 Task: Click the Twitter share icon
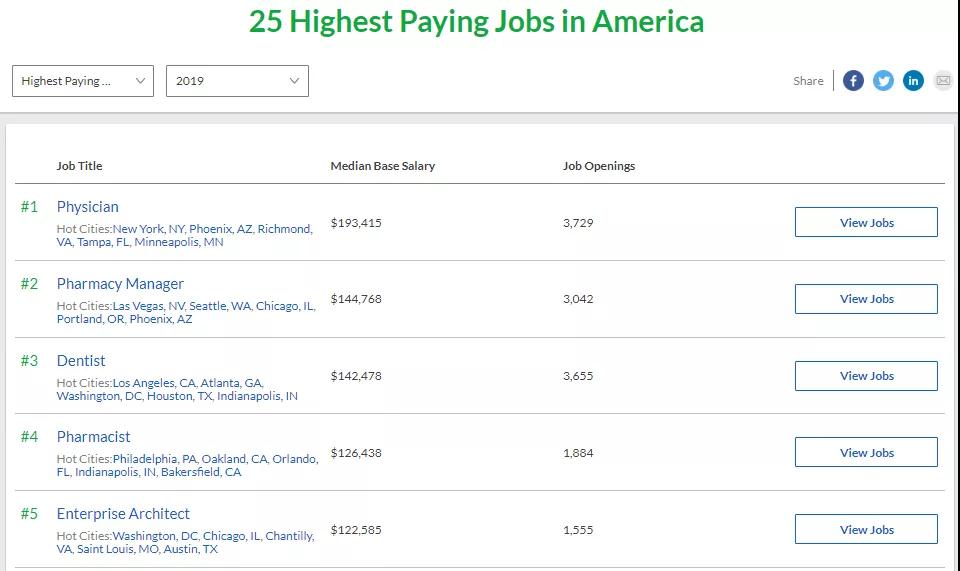click(883, 81)
